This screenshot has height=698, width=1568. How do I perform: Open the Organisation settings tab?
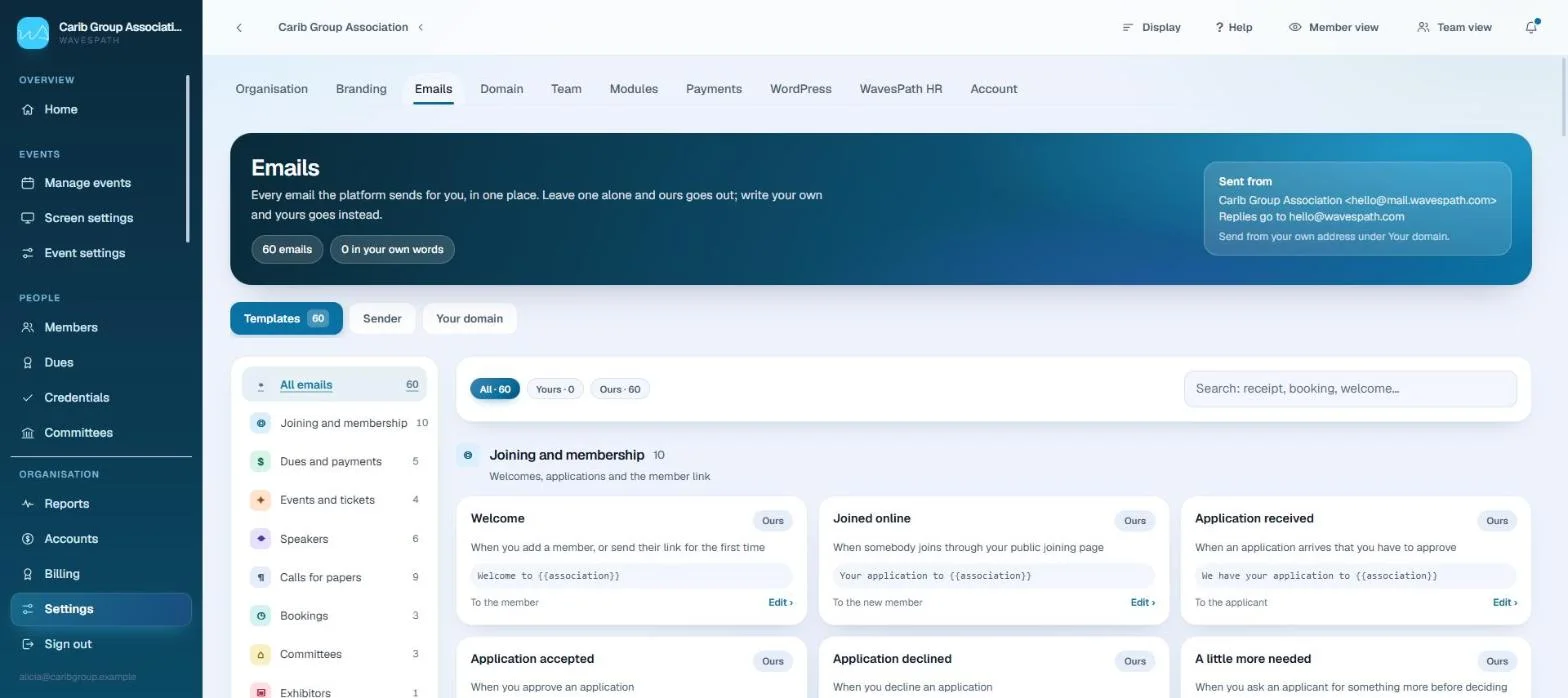272,89
